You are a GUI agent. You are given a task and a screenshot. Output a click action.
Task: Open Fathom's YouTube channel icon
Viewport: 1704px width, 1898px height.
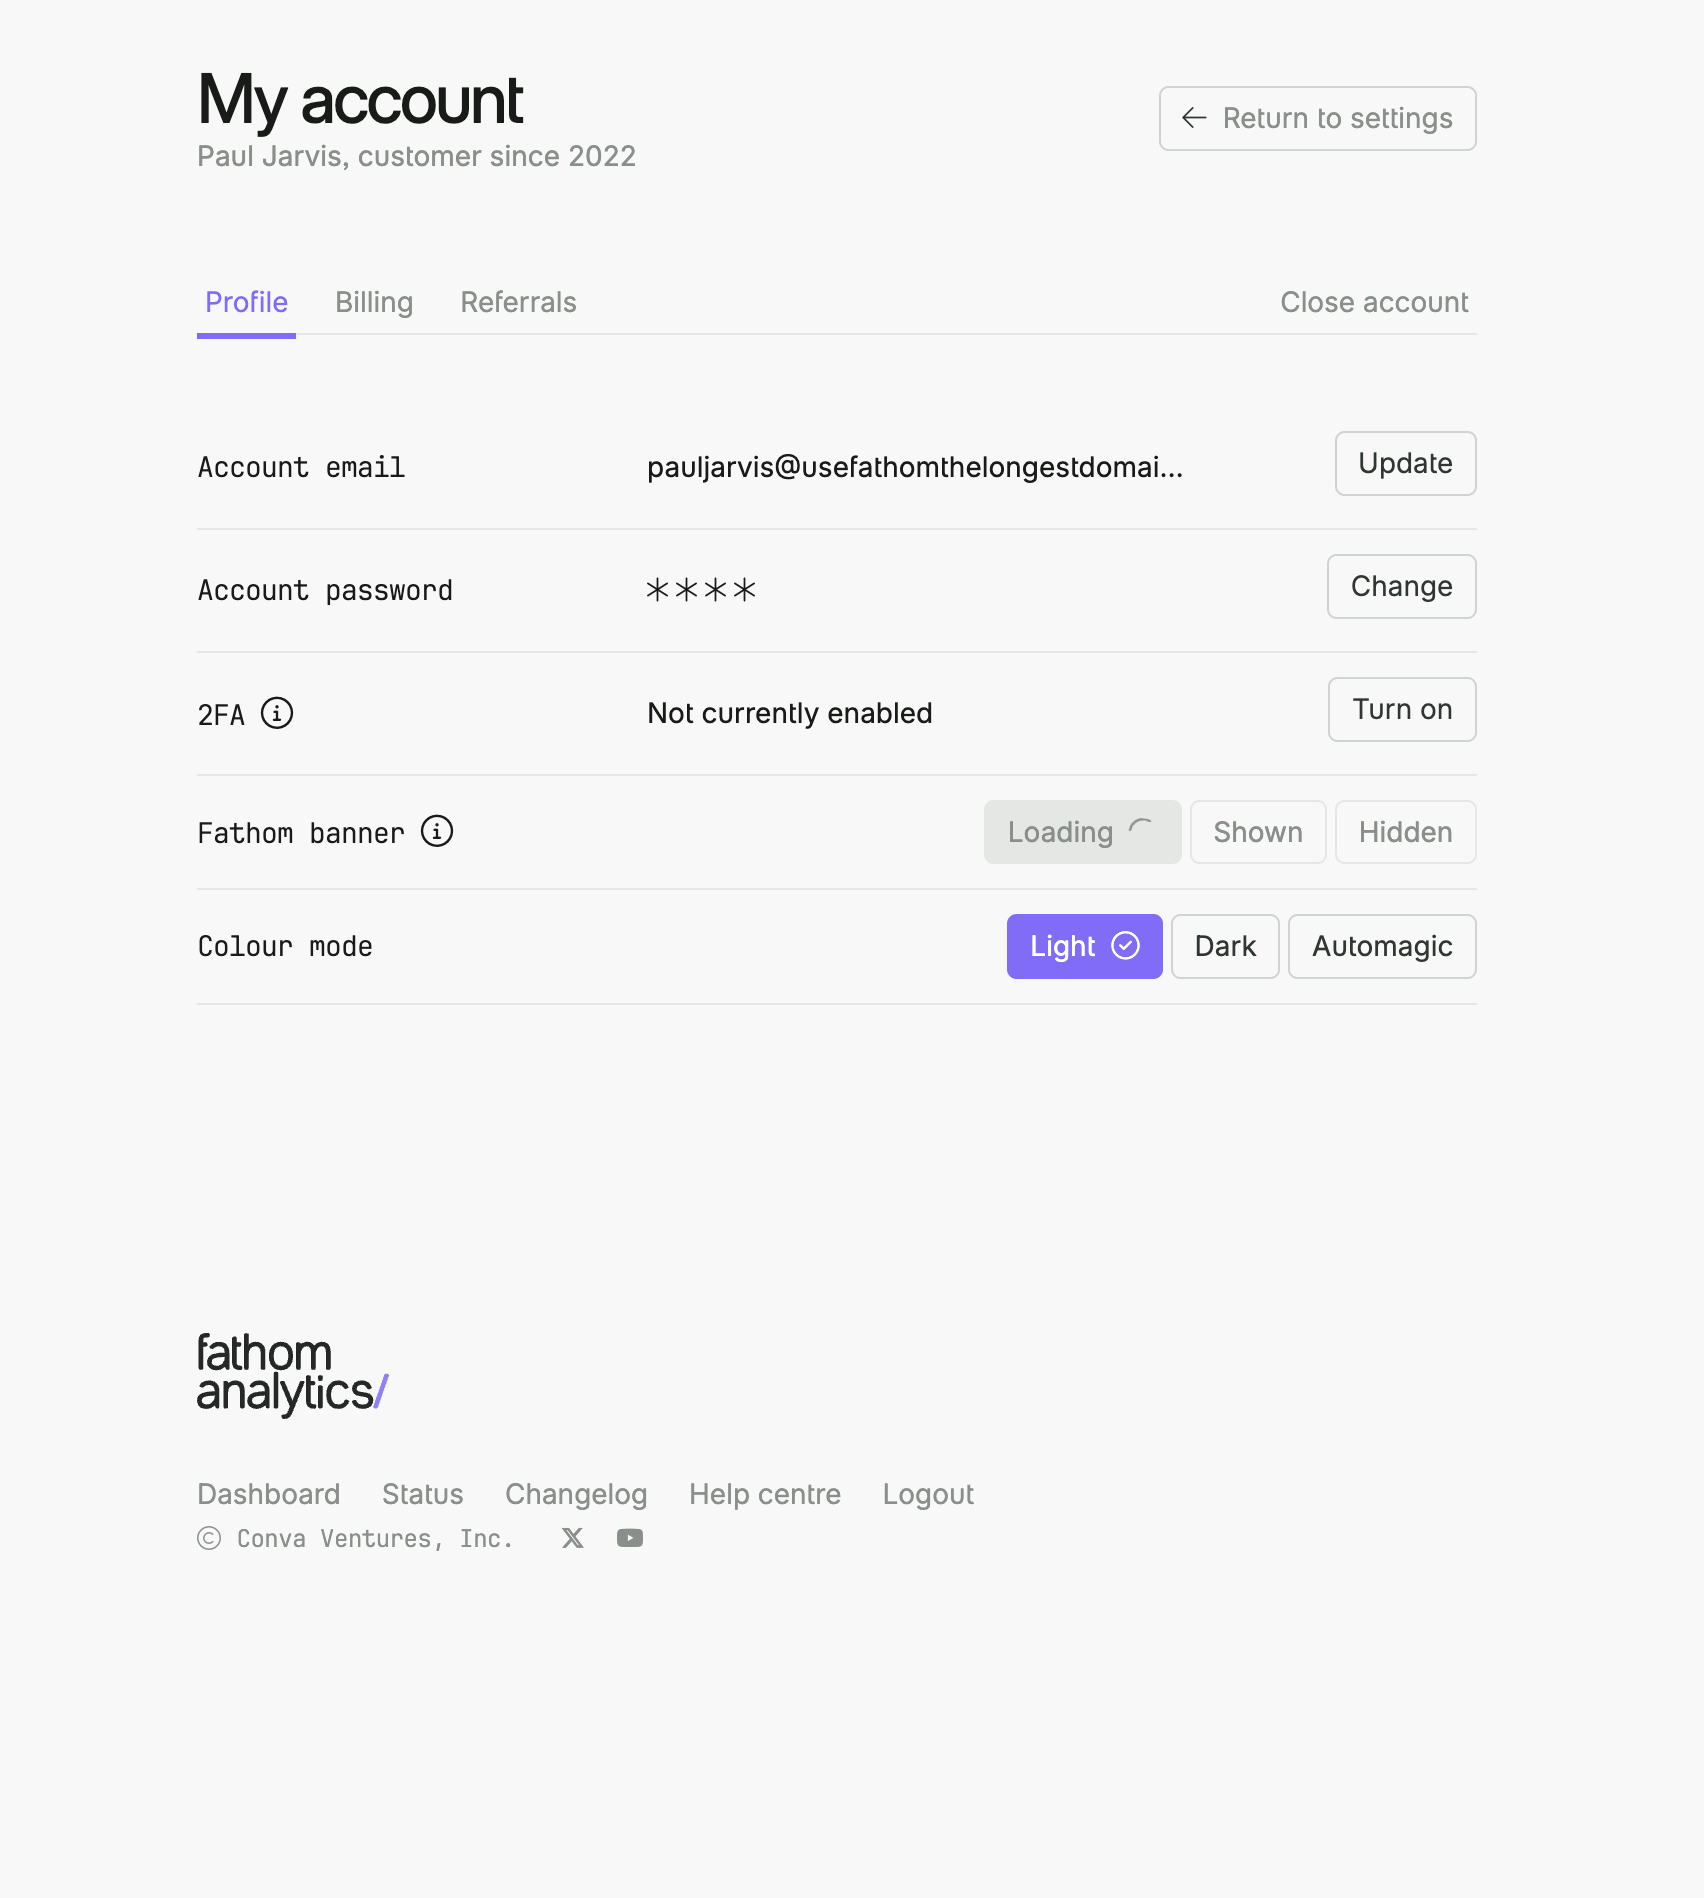(x=629, y=1537)
